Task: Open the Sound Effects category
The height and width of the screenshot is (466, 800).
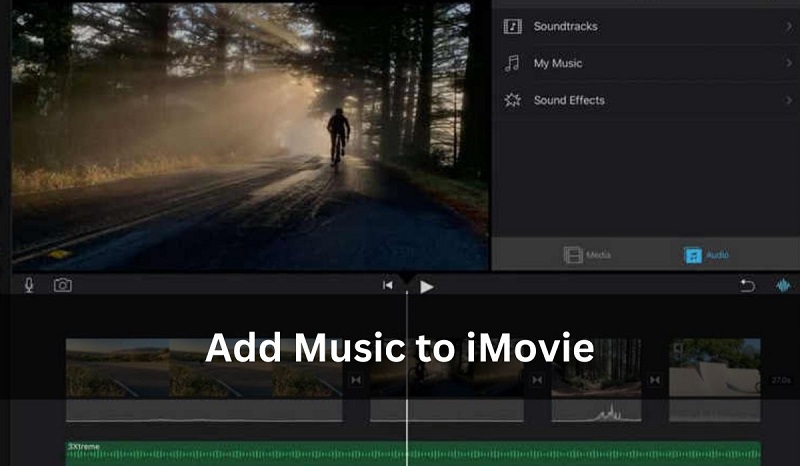Action: click(568, 100)
